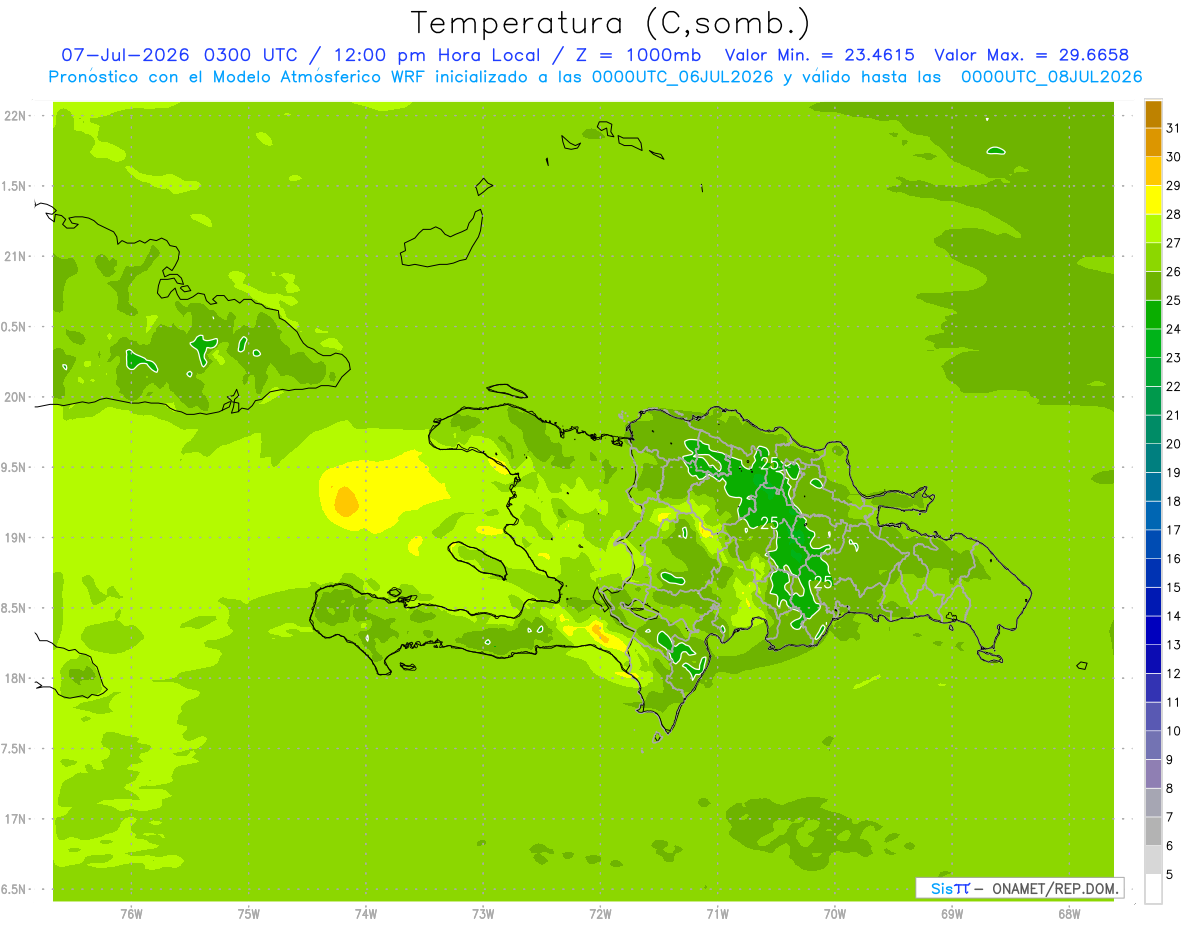1200x927 pixels.
Task: Select the '0000UTC_06JUL2026' initialization time text
Action: [x=683, y=77]
